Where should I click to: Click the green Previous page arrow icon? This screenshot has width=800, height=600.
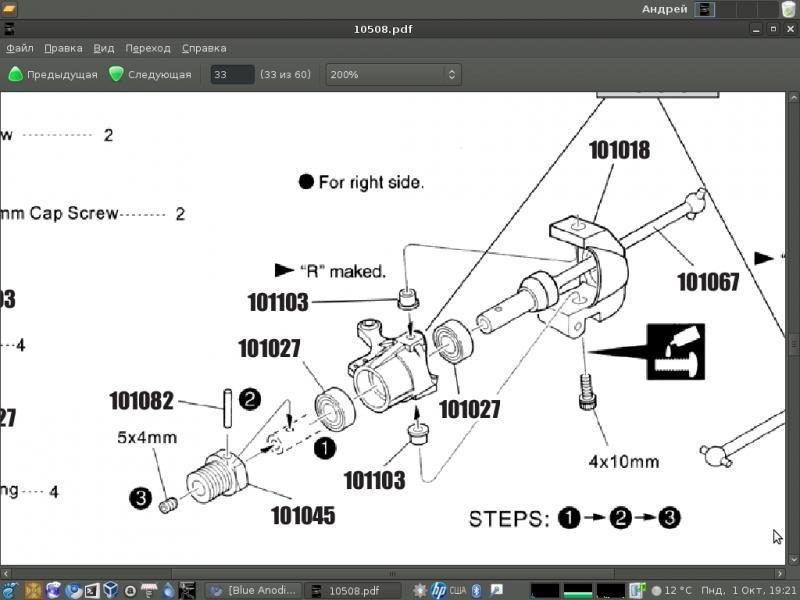coord(15,74)
